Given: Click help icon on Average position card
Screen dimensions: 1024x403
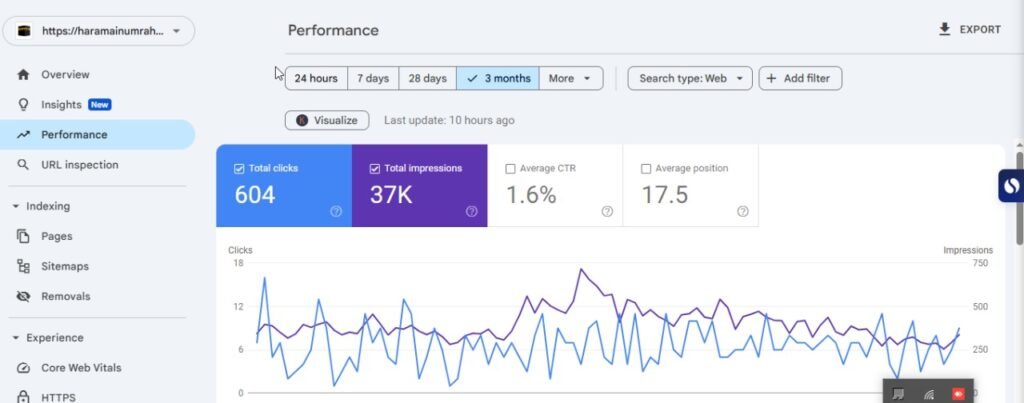Looking at the screenshot, I should click(743, 211).
